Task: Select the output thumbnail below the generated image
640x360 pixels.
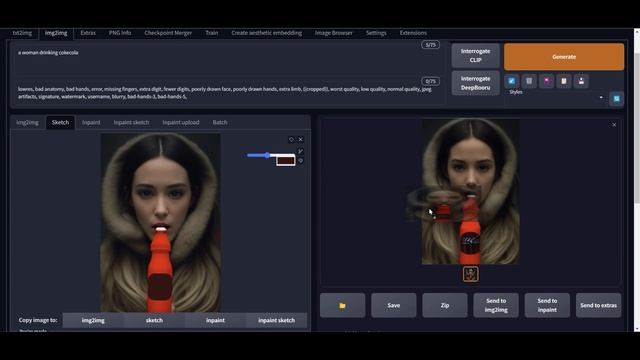Action: click(471, 274)
